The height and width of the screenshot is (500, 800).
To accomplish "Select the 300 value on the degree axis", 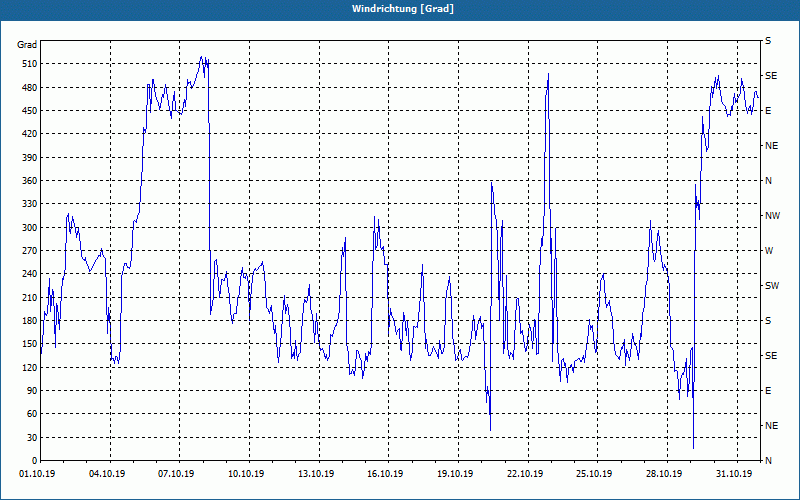I will pos(30,227).
